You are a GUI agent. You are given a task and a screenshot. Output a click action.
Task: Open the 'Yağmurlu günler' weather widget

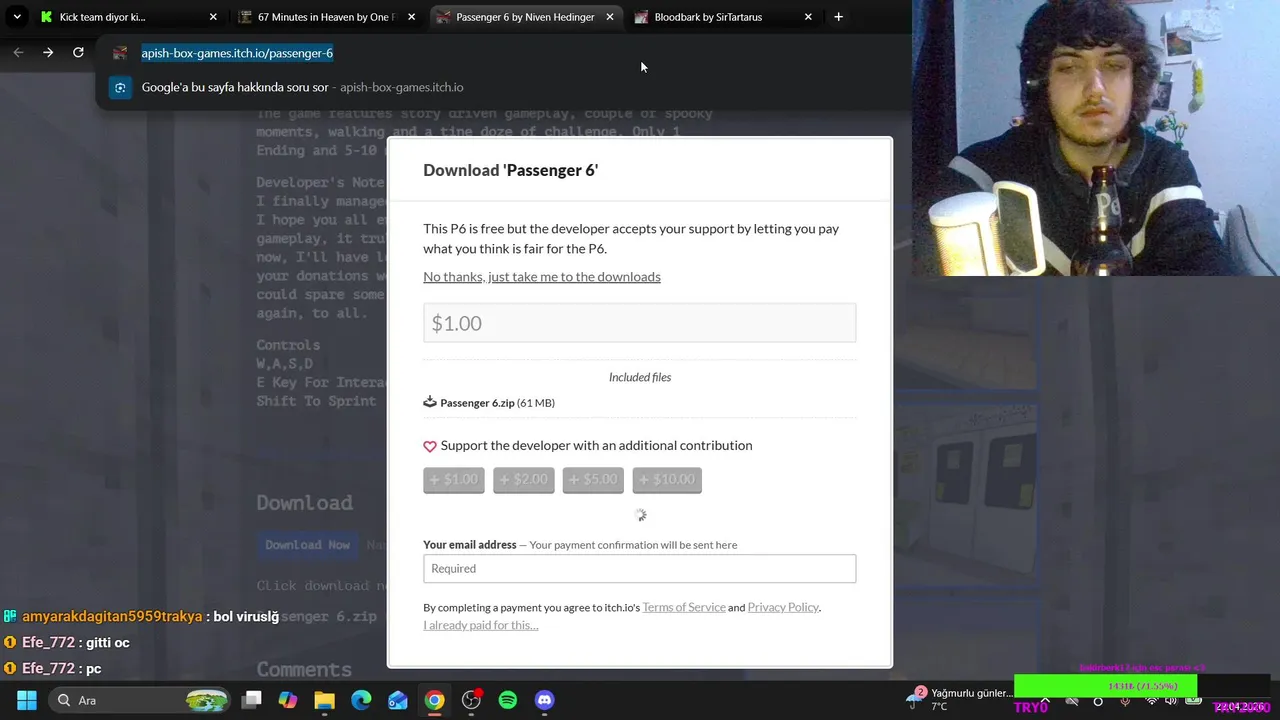pos(960,699)
